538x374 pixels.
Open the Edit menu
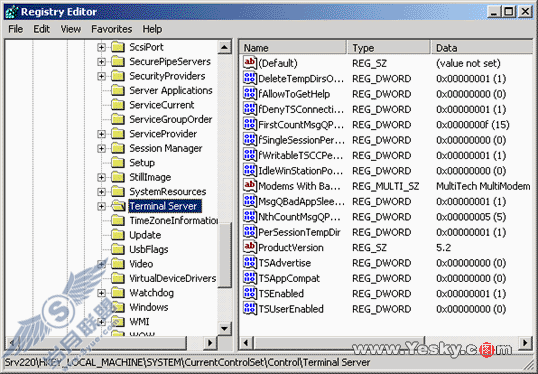coord(41,29)
